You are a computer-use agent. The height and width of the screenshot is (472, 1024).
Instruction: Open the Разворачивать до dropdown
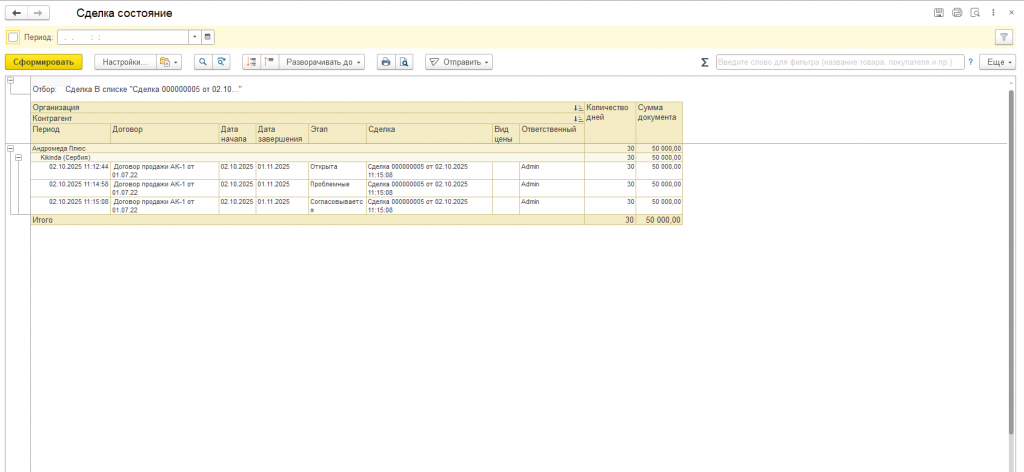coord(323,62)
